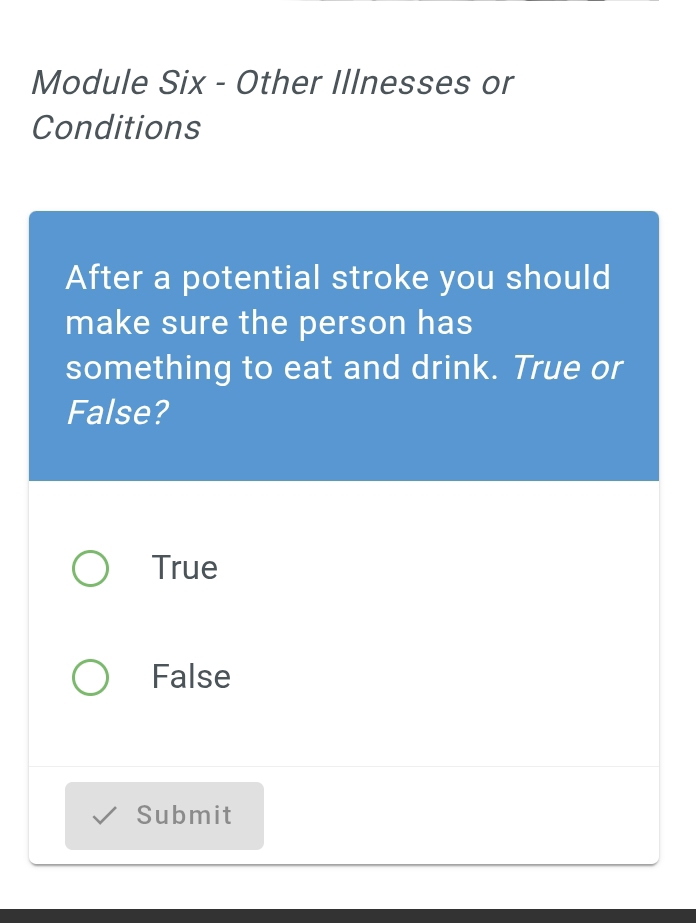Click the "Submit" label text
Screen dimensions: 696x923
coord(184,816)
